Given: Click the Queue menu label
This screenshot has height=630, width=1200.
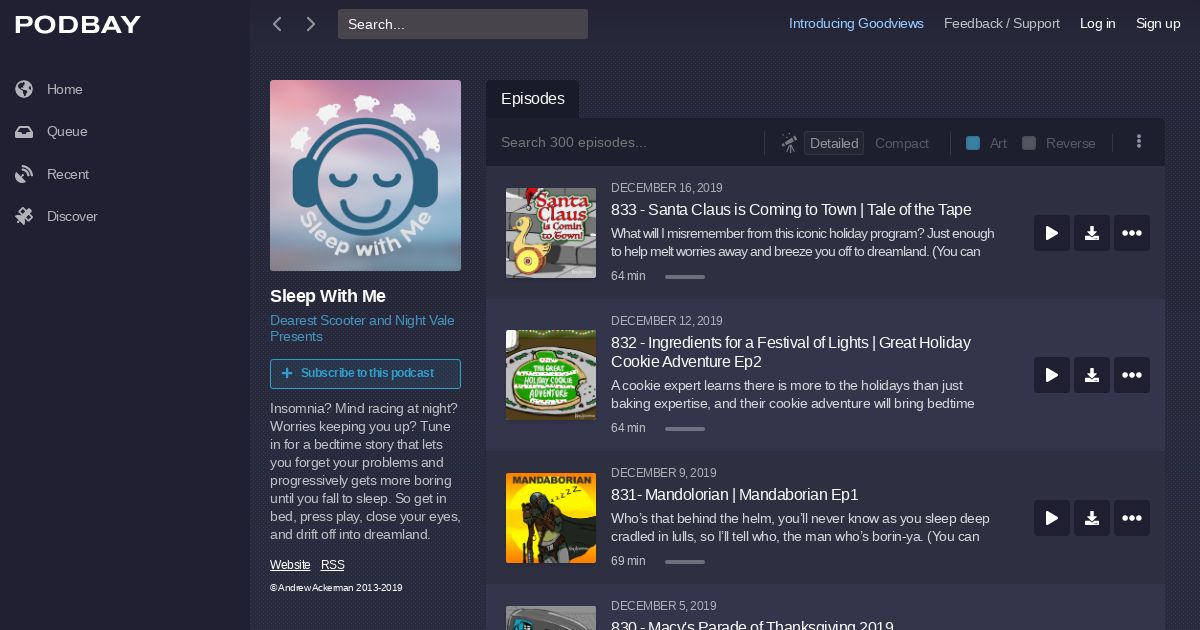Looking at the screenshot, I should (x=67, y=132).
